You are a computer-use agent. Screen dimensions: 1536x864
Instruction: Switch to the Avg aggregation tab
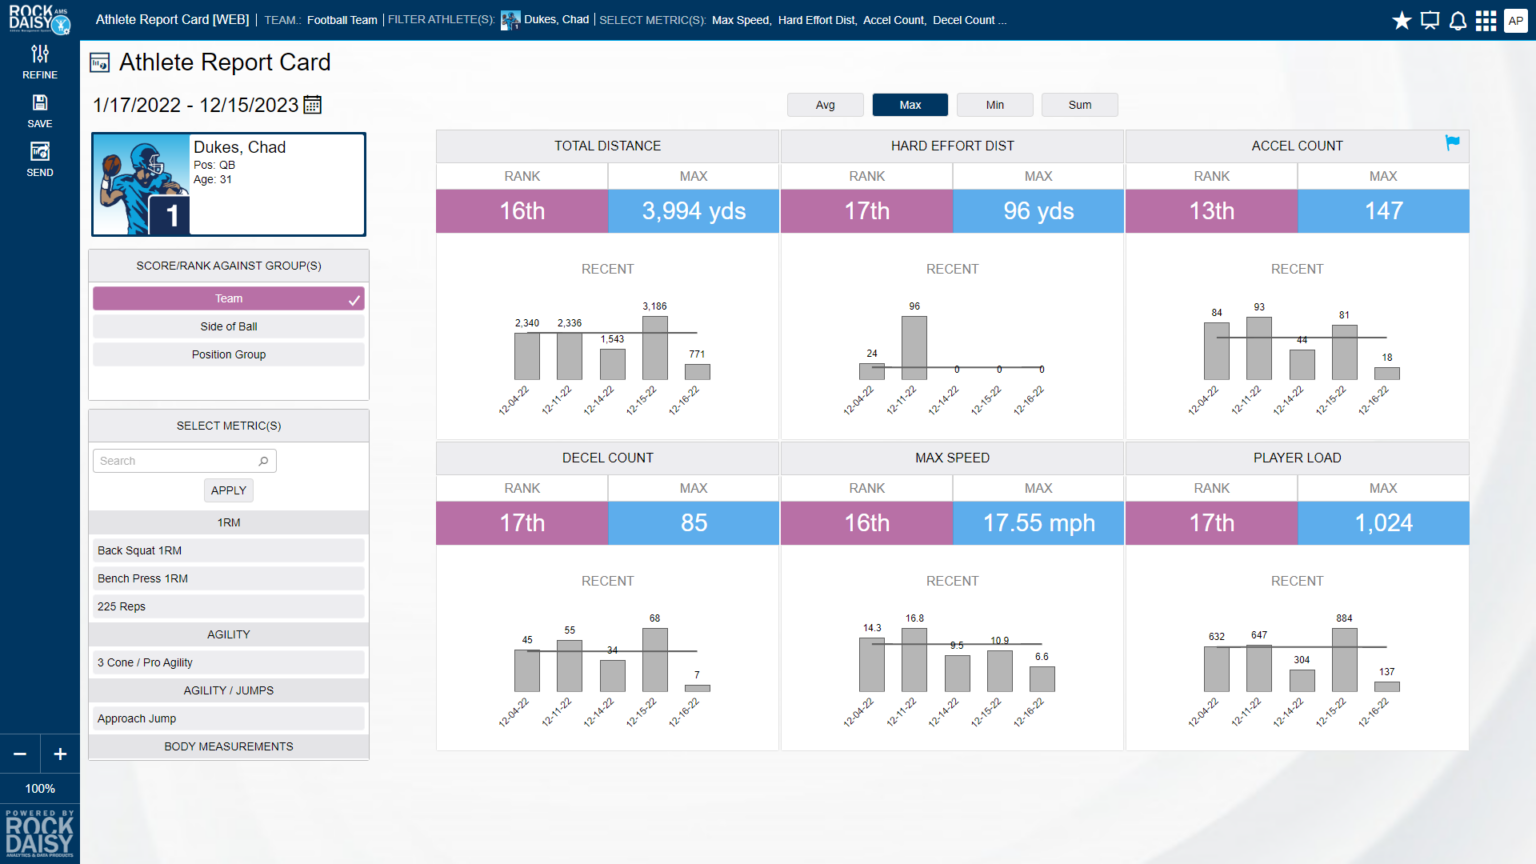(x=825, y=104)
